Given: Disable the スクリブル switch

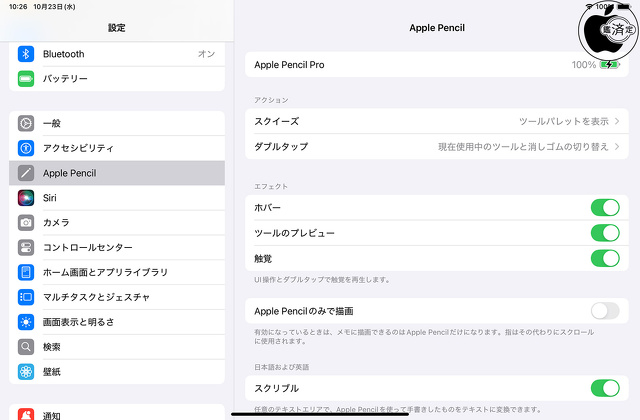Looking at the screenshot, I should (605, 388).
